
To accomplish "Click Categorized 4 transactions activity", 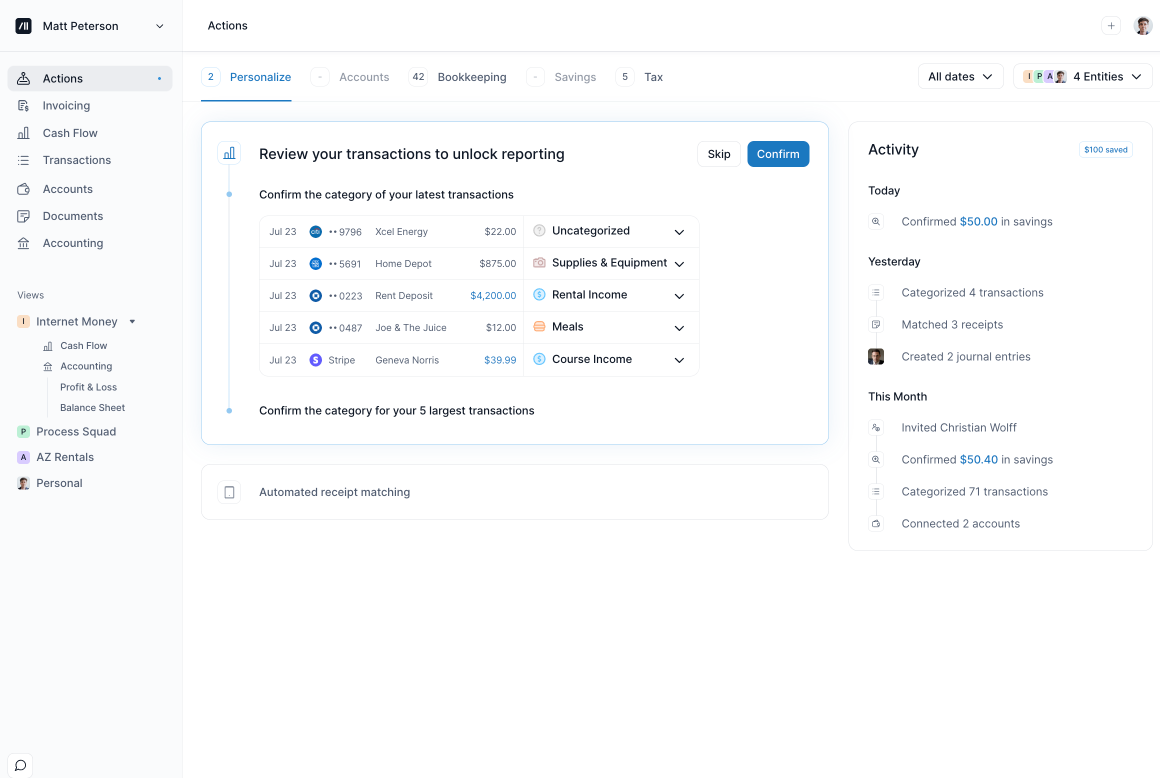I will coord(972,293).
